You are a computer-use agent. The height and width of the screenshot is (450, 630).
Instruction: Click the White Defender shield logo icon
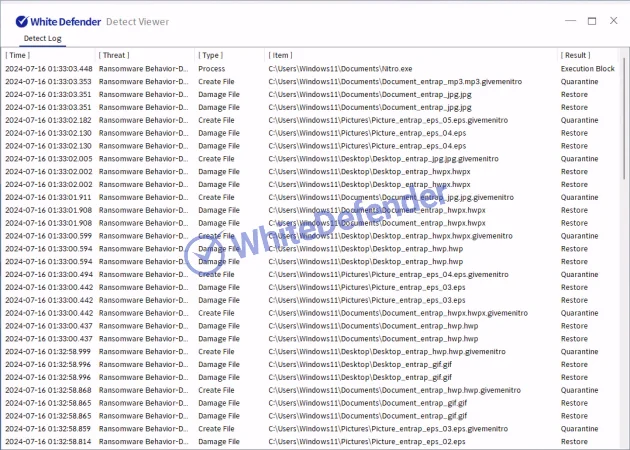click(x=21, y=21)
